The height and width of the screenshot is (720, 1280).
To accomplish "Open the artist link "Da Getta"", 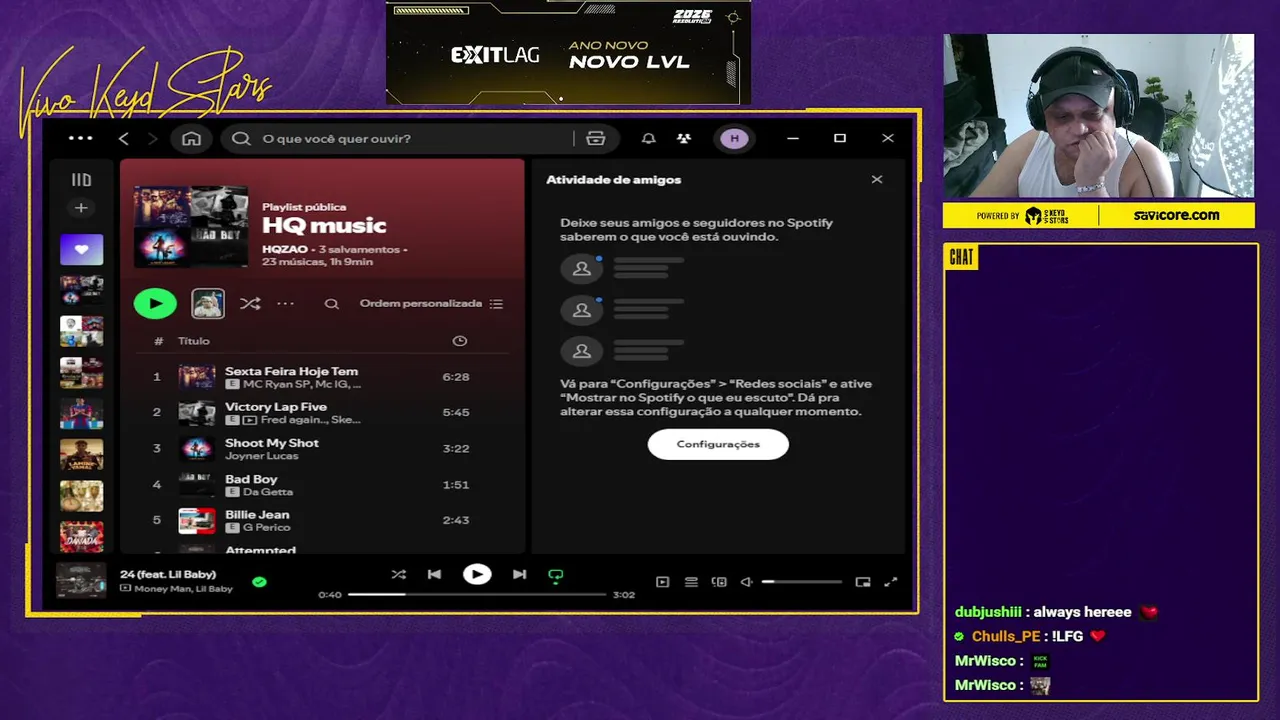I will pos(268,492).
